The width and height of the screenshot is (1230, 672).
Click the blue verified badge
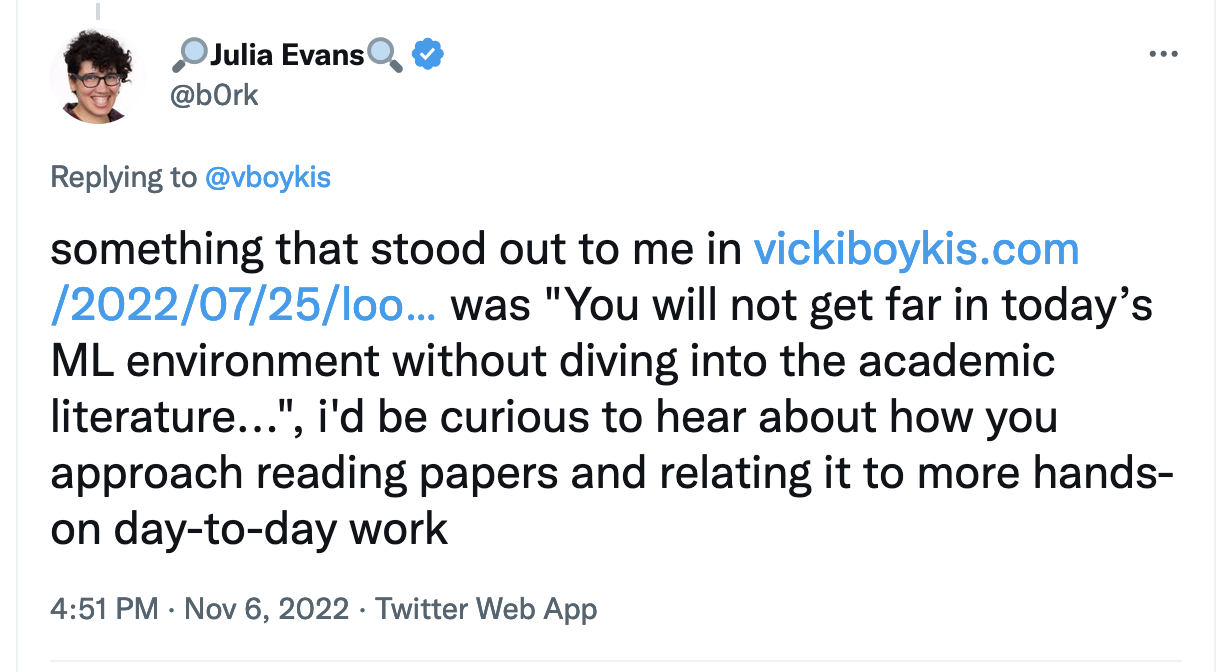pos(428,55)
